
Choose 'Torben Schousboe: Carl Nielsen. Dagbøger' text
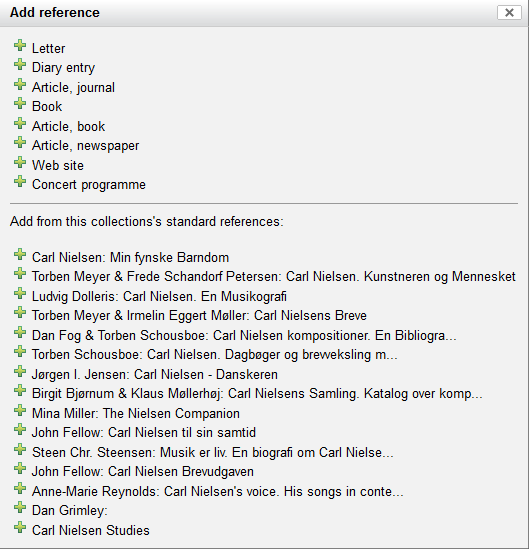(x=215, y=355)
